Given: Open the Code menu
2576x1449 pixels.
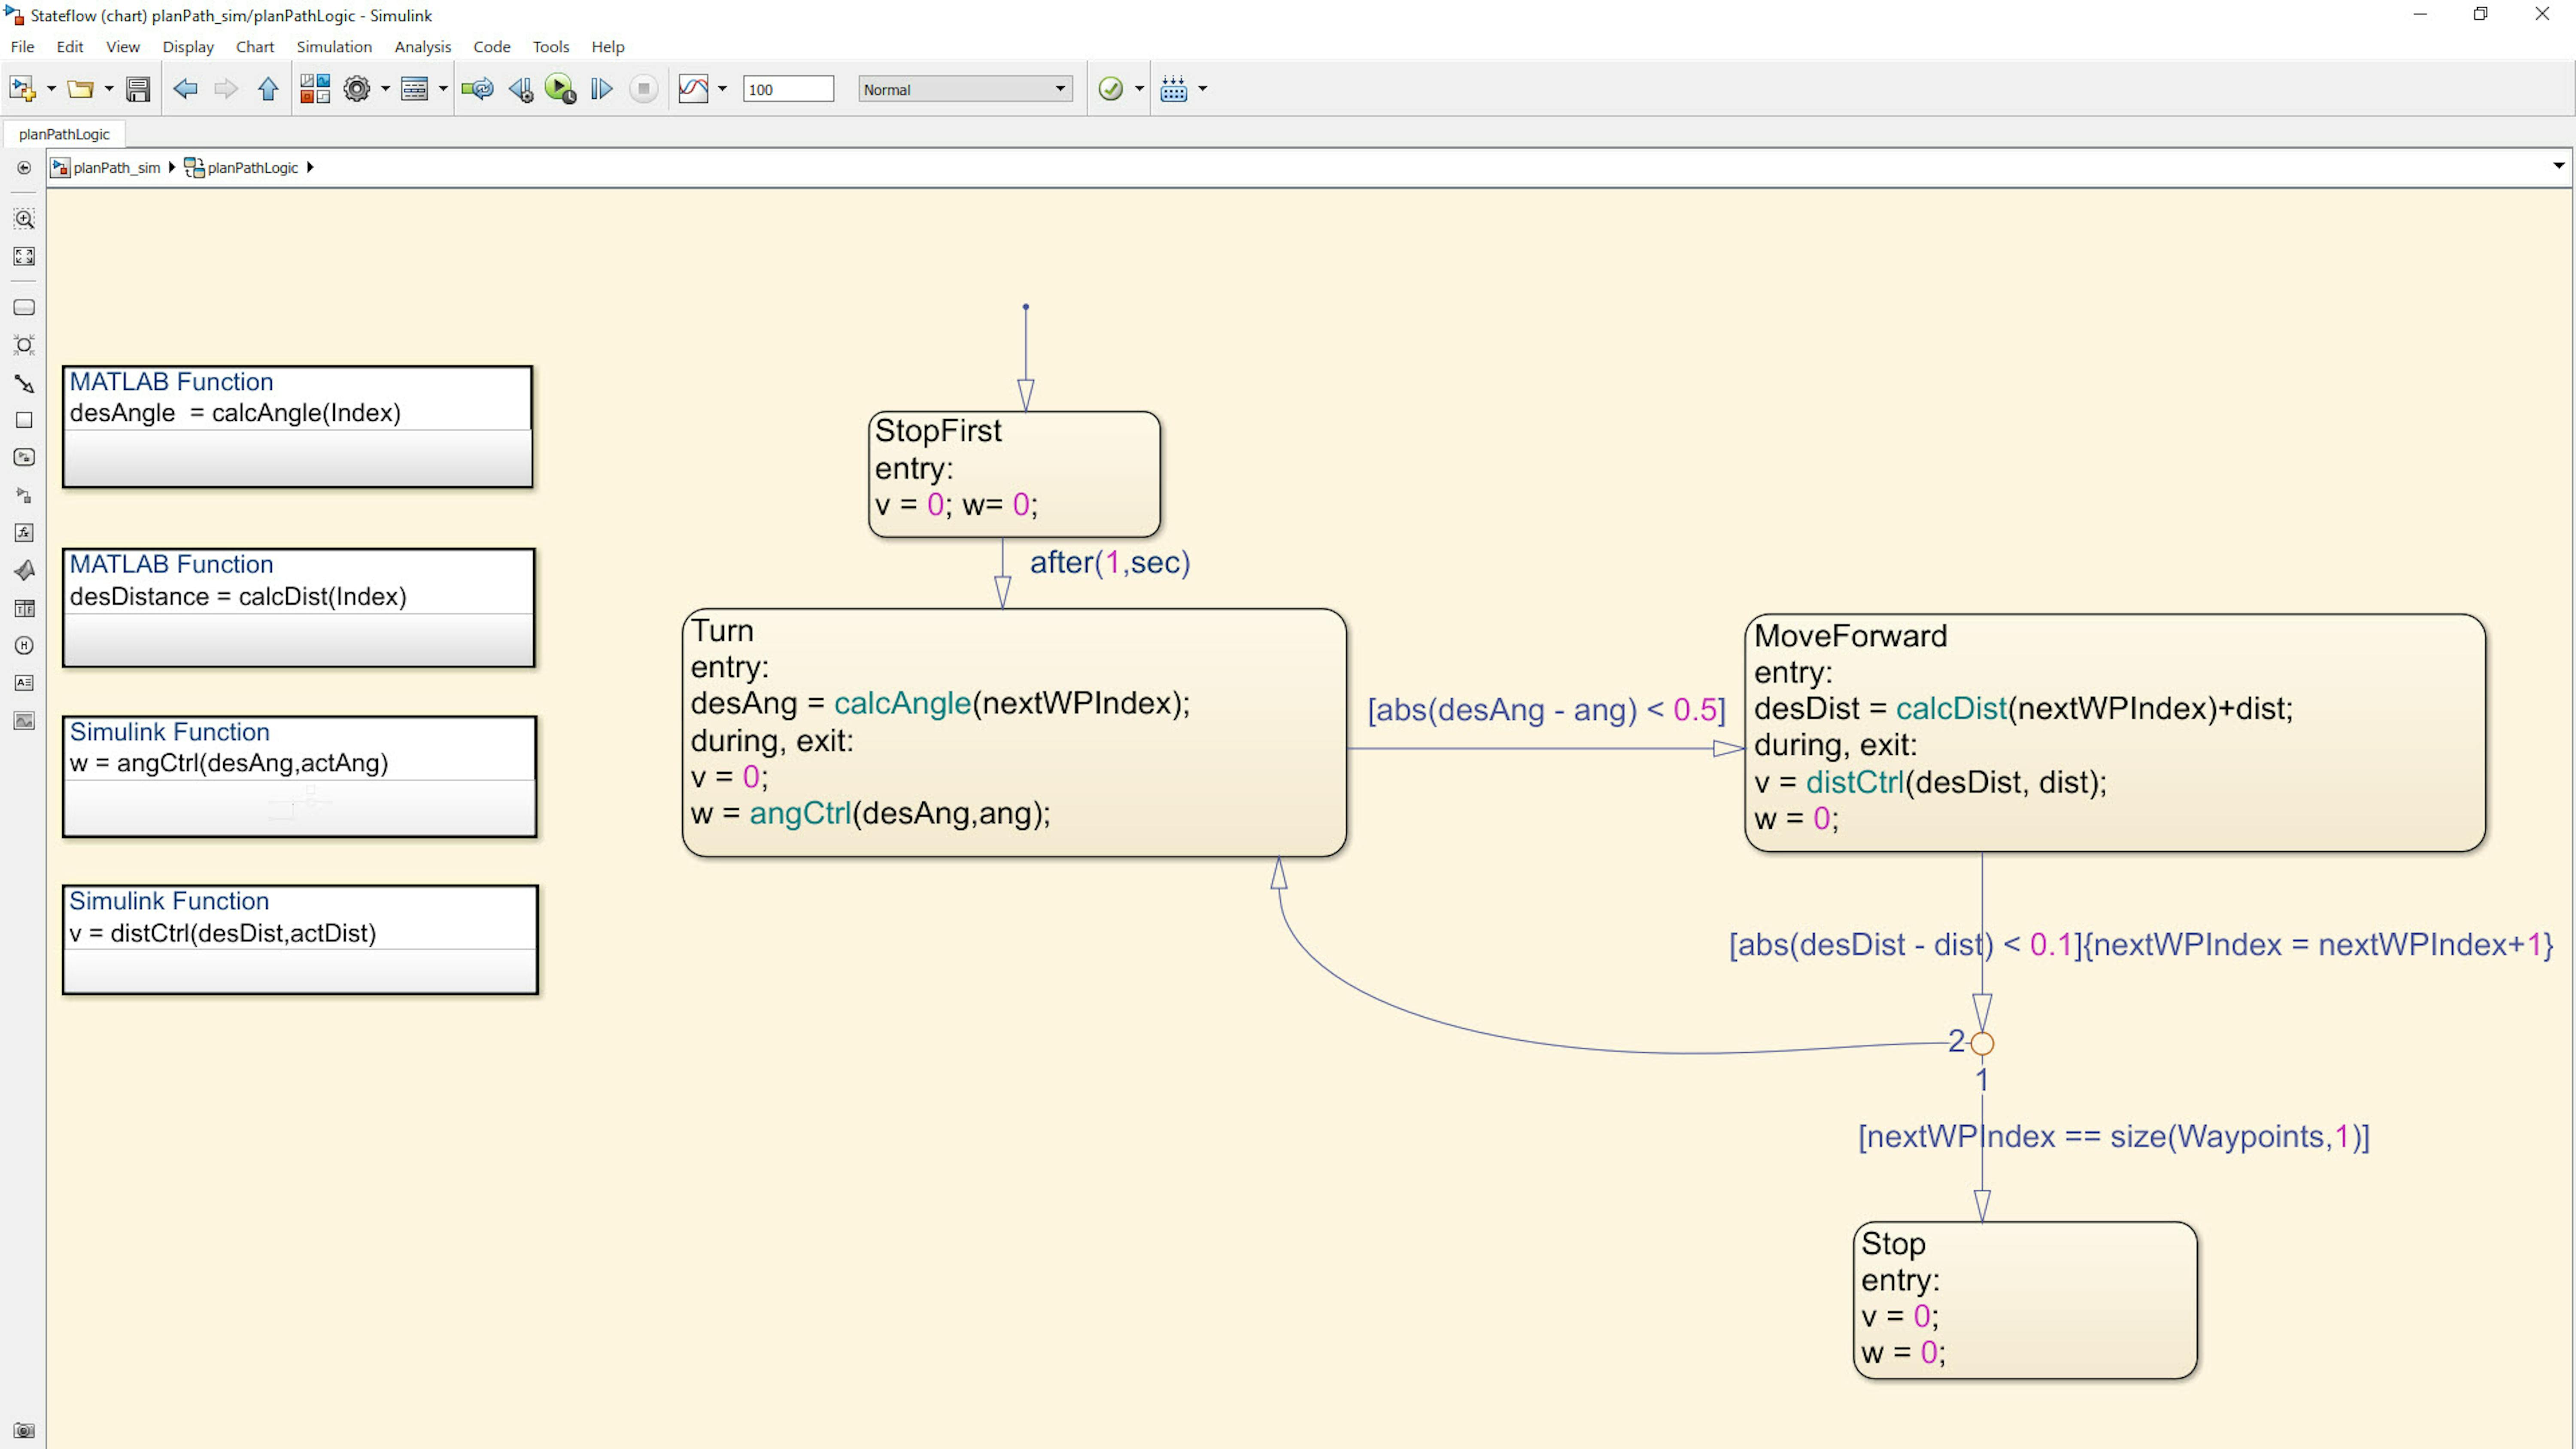Looking at the screenshot, I should pyautogui.click(x=492, y=46).
